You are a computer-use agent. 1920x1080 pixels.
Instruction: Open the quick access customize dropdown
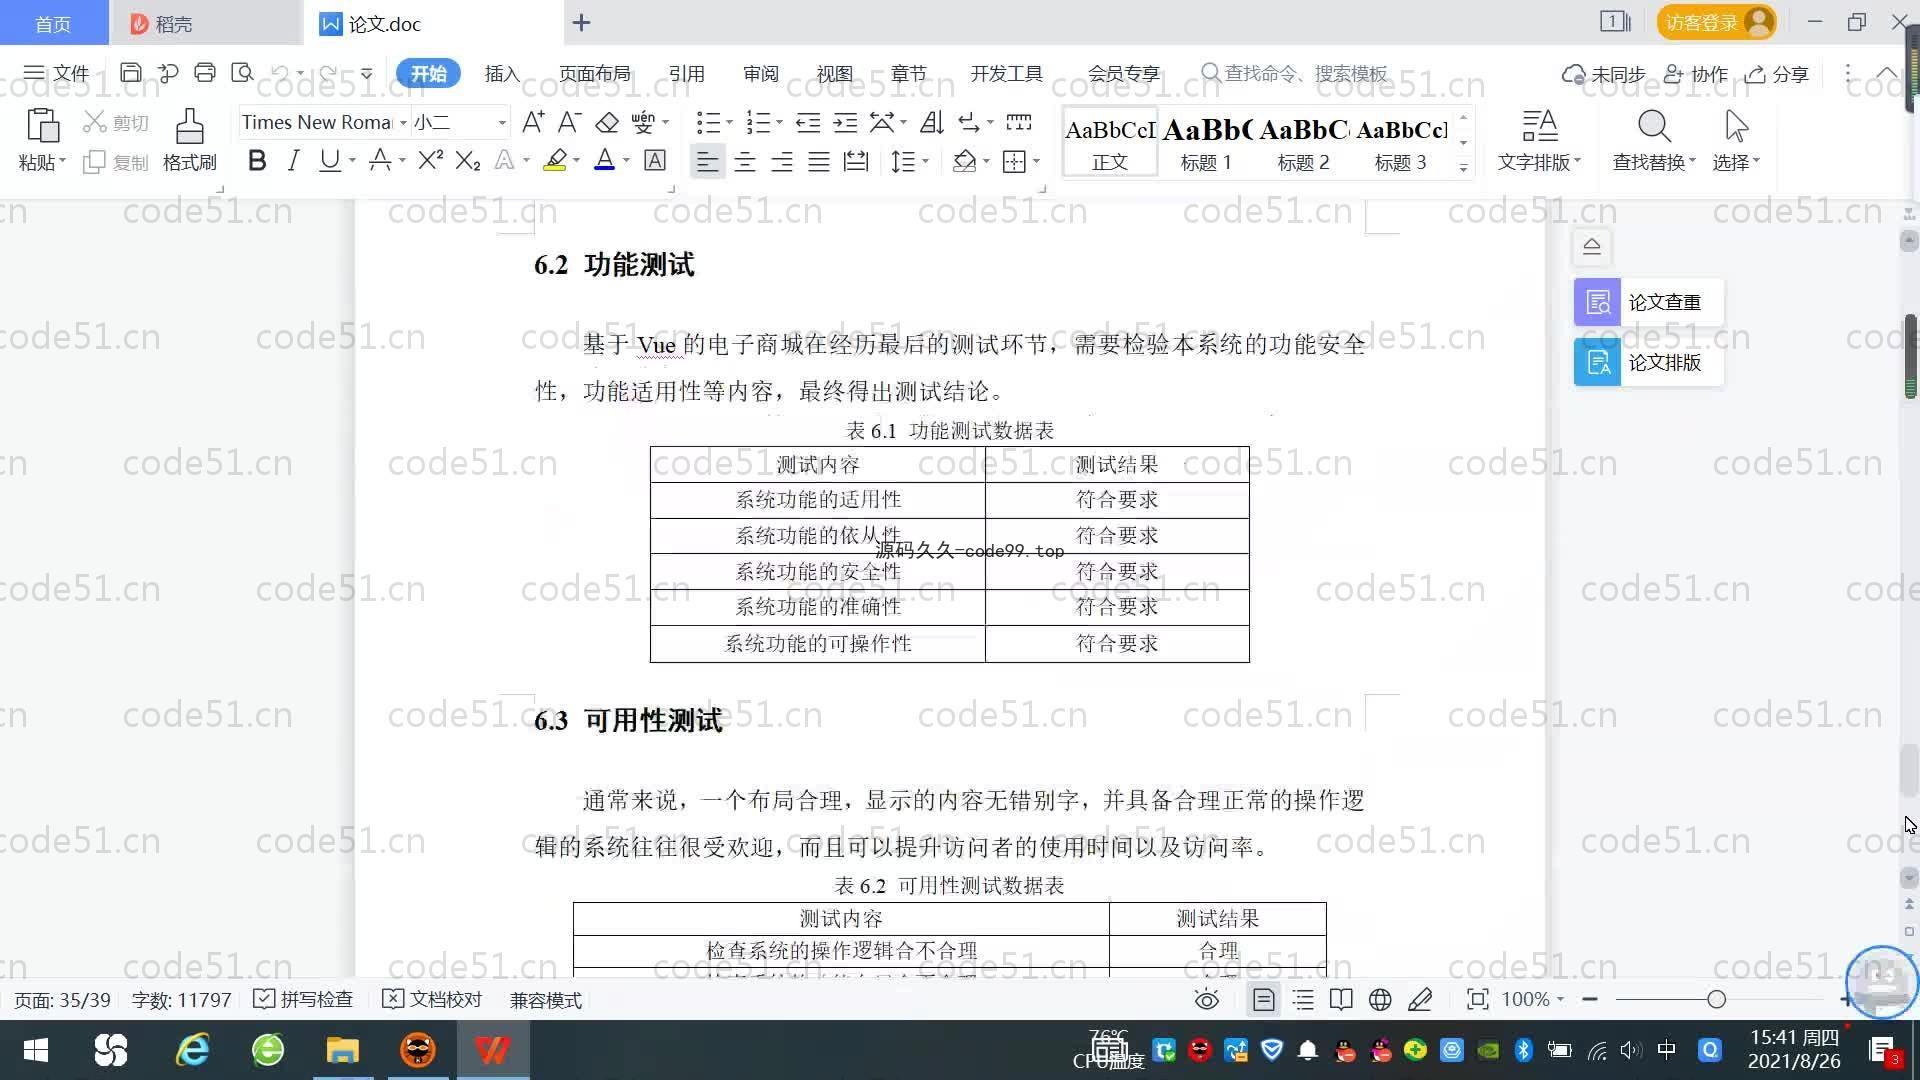(x=366, y=73)
